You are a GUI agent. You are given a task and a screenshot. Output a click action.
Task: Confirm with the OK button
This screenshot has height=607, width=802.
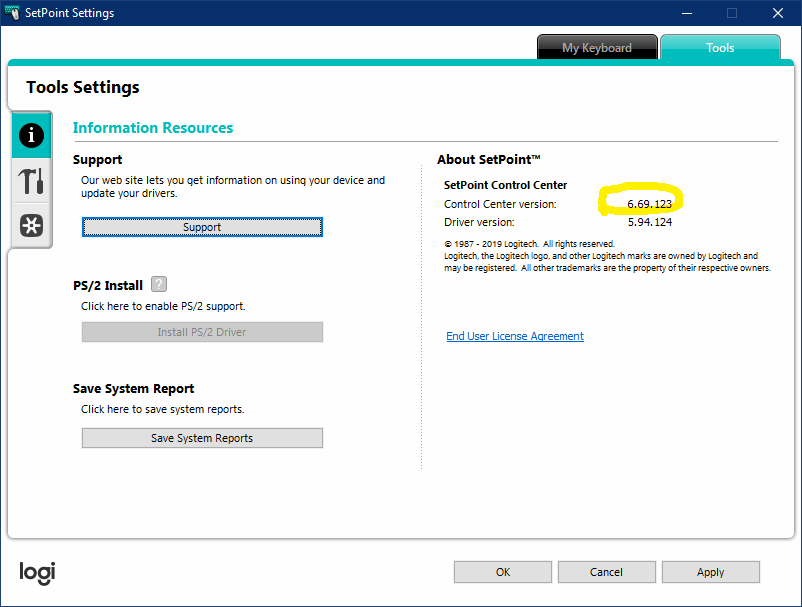pyautogui.click(x=503, y=572)
